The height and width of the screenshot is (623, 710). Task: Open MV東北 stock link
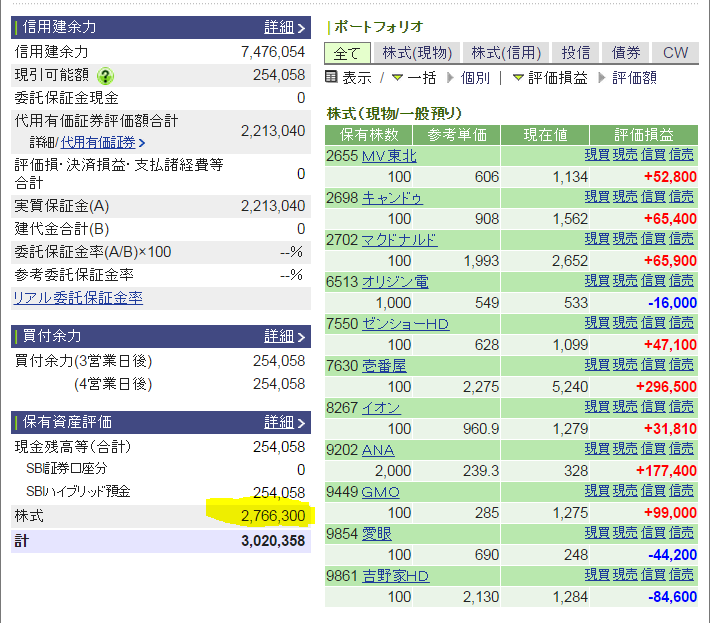click(x=389, y=156)
